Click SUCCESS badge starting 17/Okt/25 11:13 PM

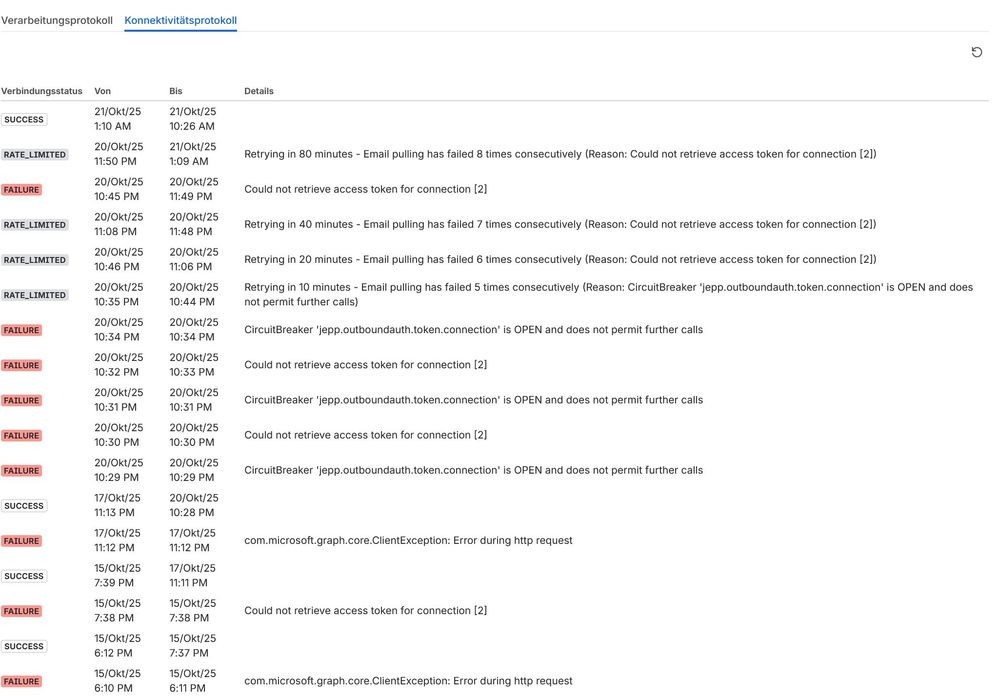coord(24,506)
